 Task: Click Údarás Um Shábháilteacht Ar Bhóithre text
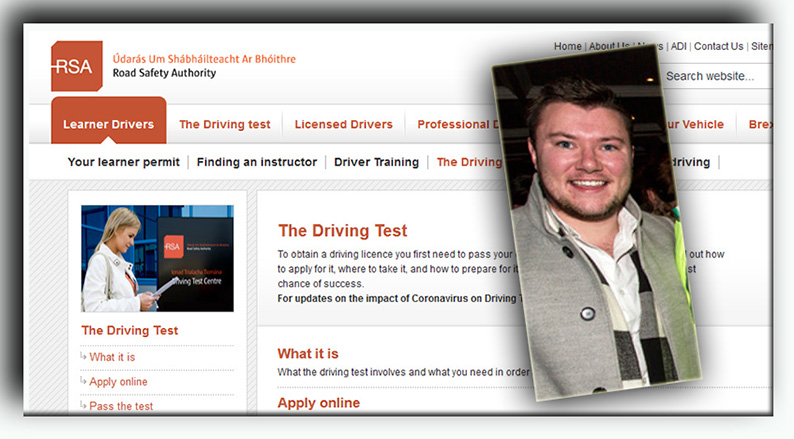(204, 59)
